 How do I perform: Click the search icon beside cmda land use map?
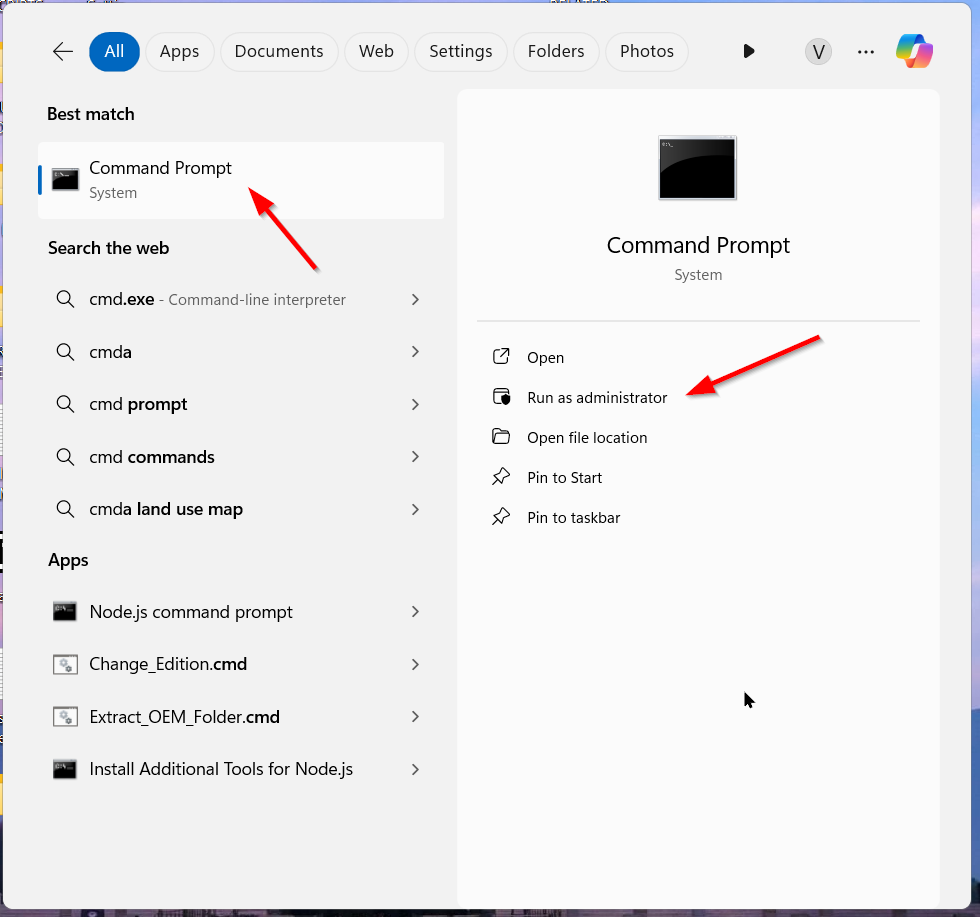(65, 509)
